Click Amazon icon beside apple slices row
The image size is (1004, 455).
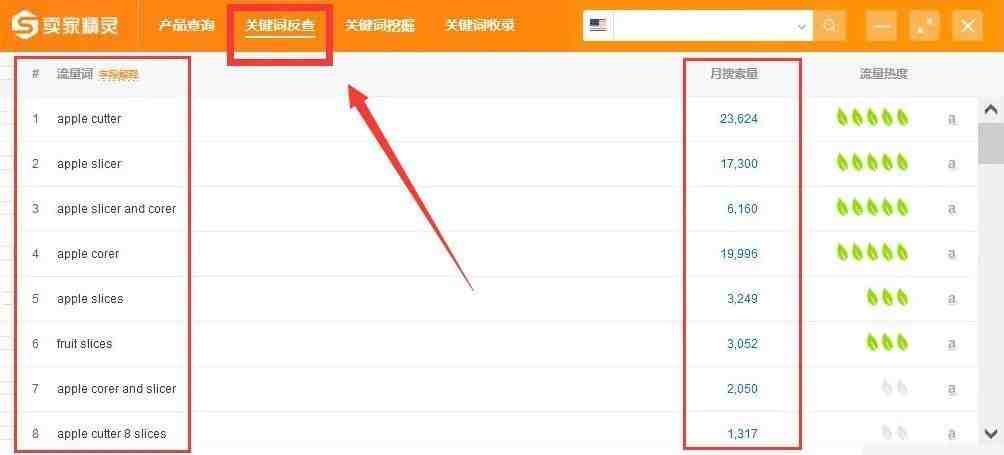tap(952, 299)
